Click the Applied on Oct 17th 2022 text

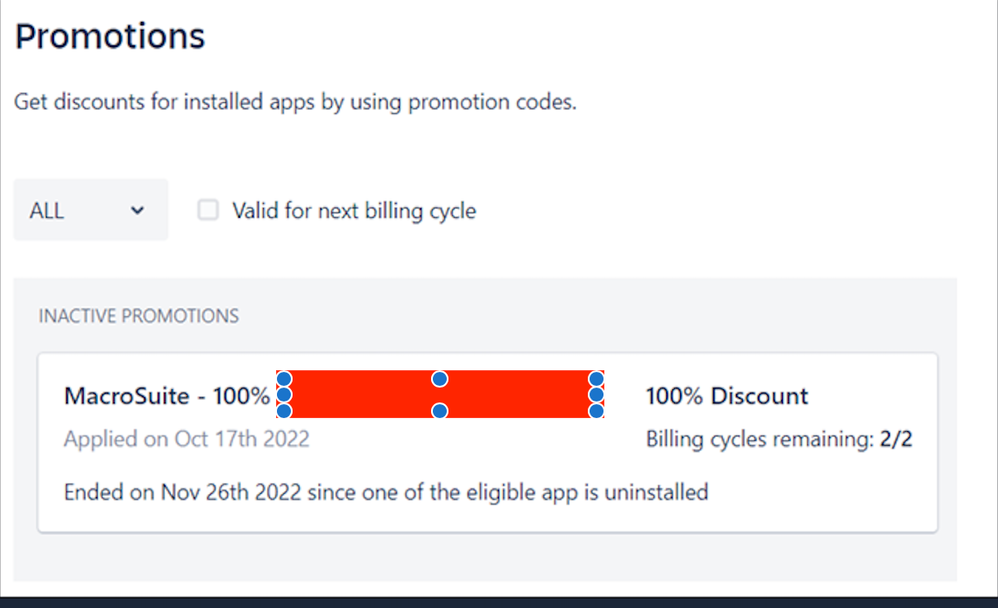pos(186,439)
